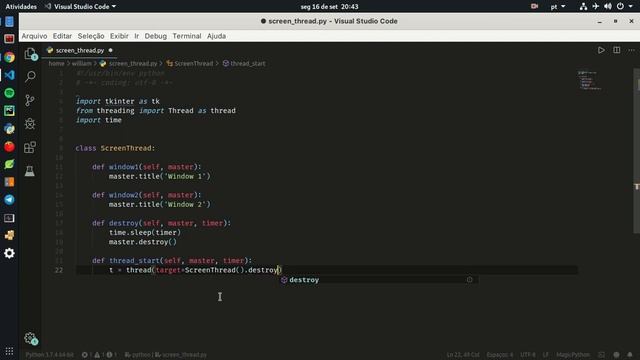The width and height of the screenshot is (640, 360).
Task: Open Spotify from the dock
Action: coord(9,93)
